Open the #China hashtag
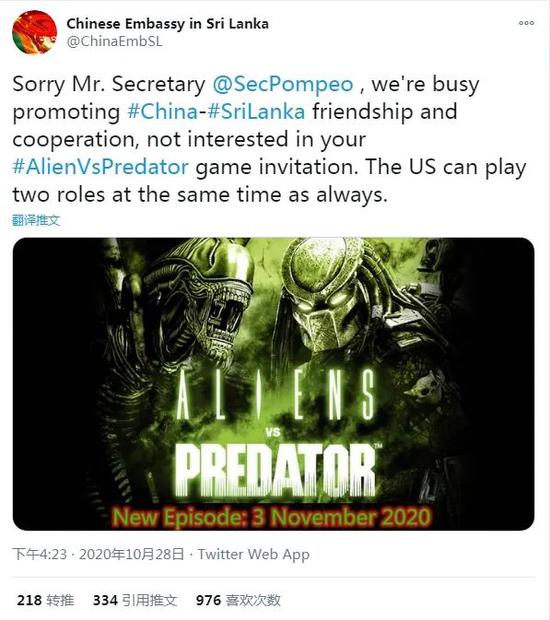This screenshot has height=620, width=550. [163, 112]
